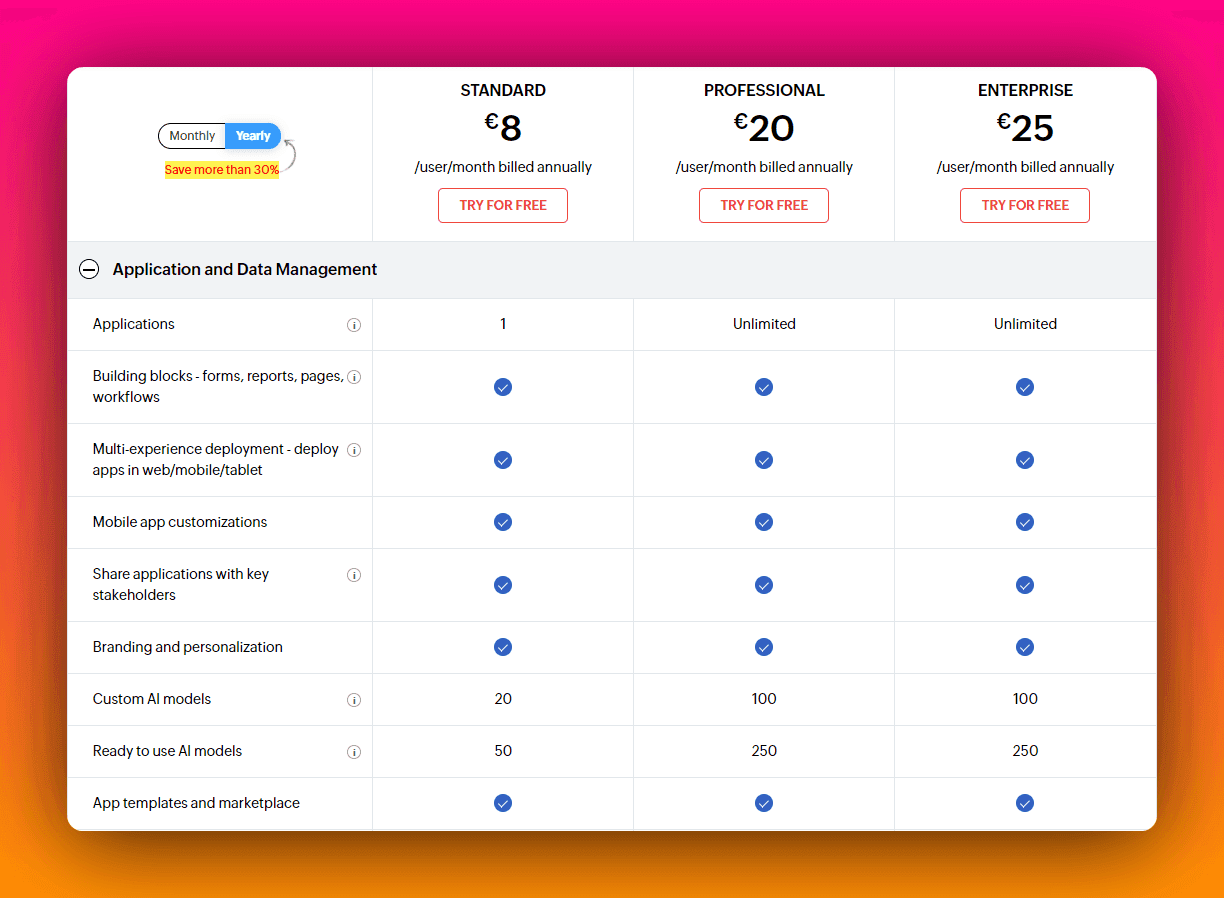Click Standard checkmark for Mobile app customizations
This screenshot has height=898, width=1224.
click(x=503, y=522)
